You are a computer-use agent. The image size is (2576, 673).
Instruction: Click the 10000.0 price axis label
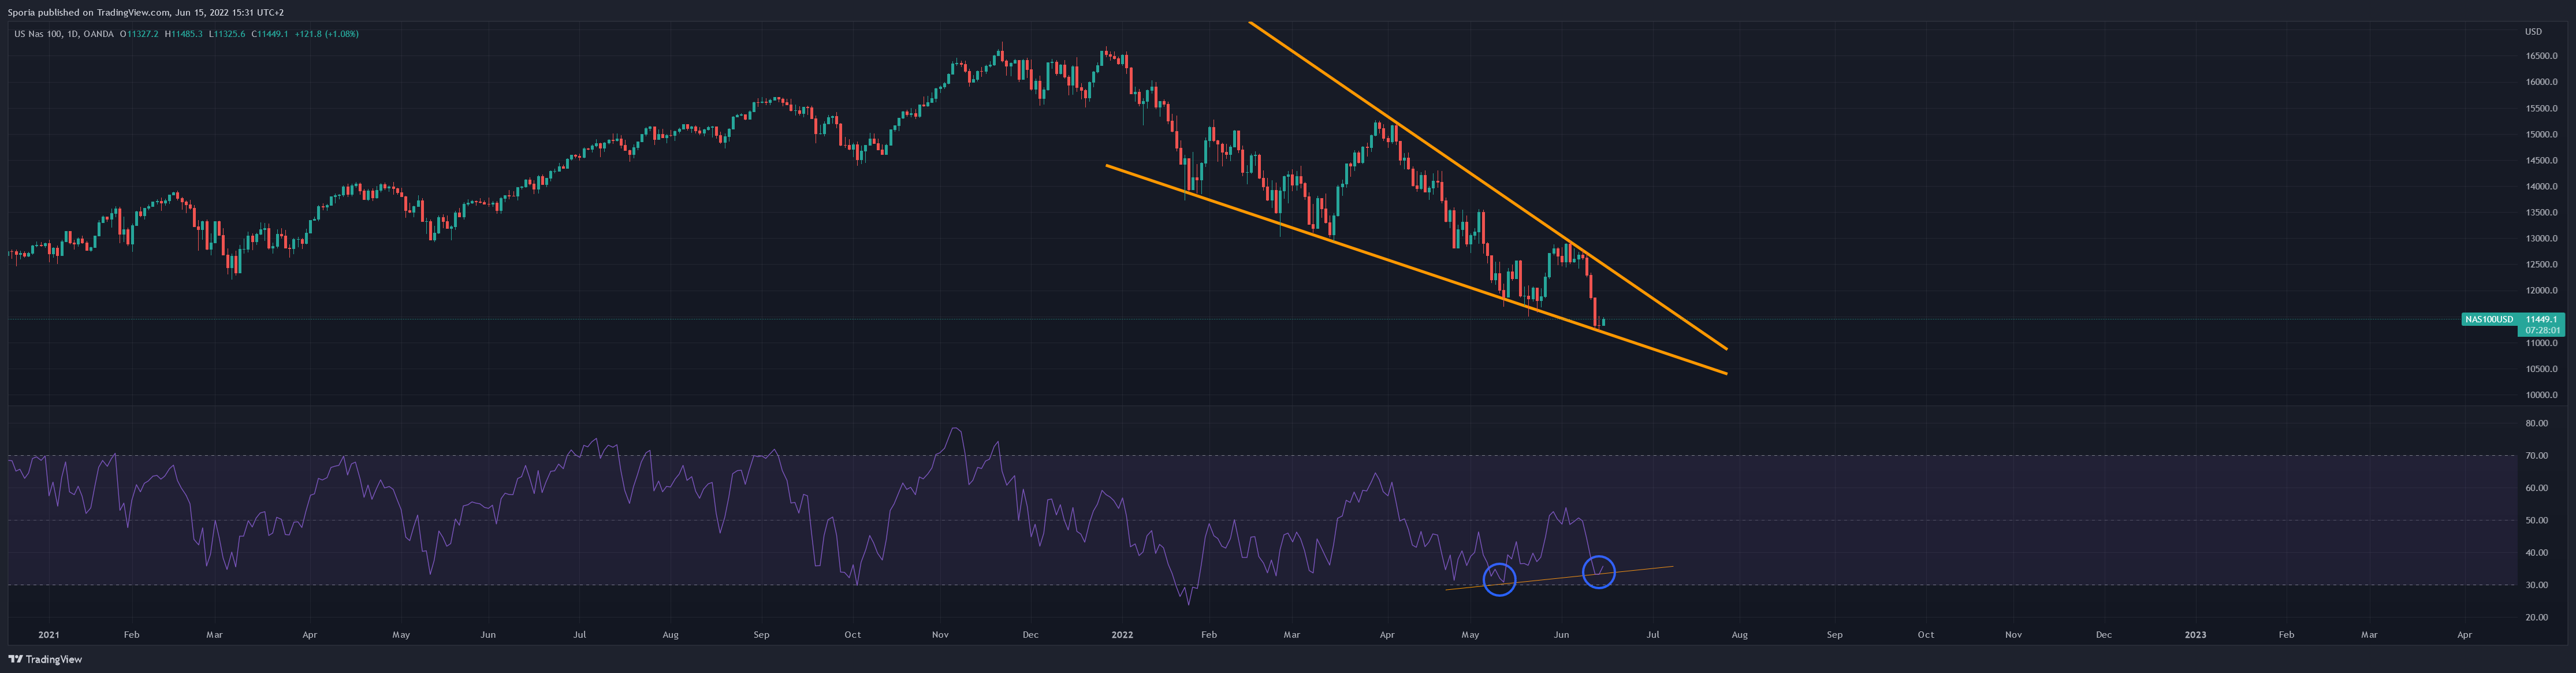[x=2541, y=395]
